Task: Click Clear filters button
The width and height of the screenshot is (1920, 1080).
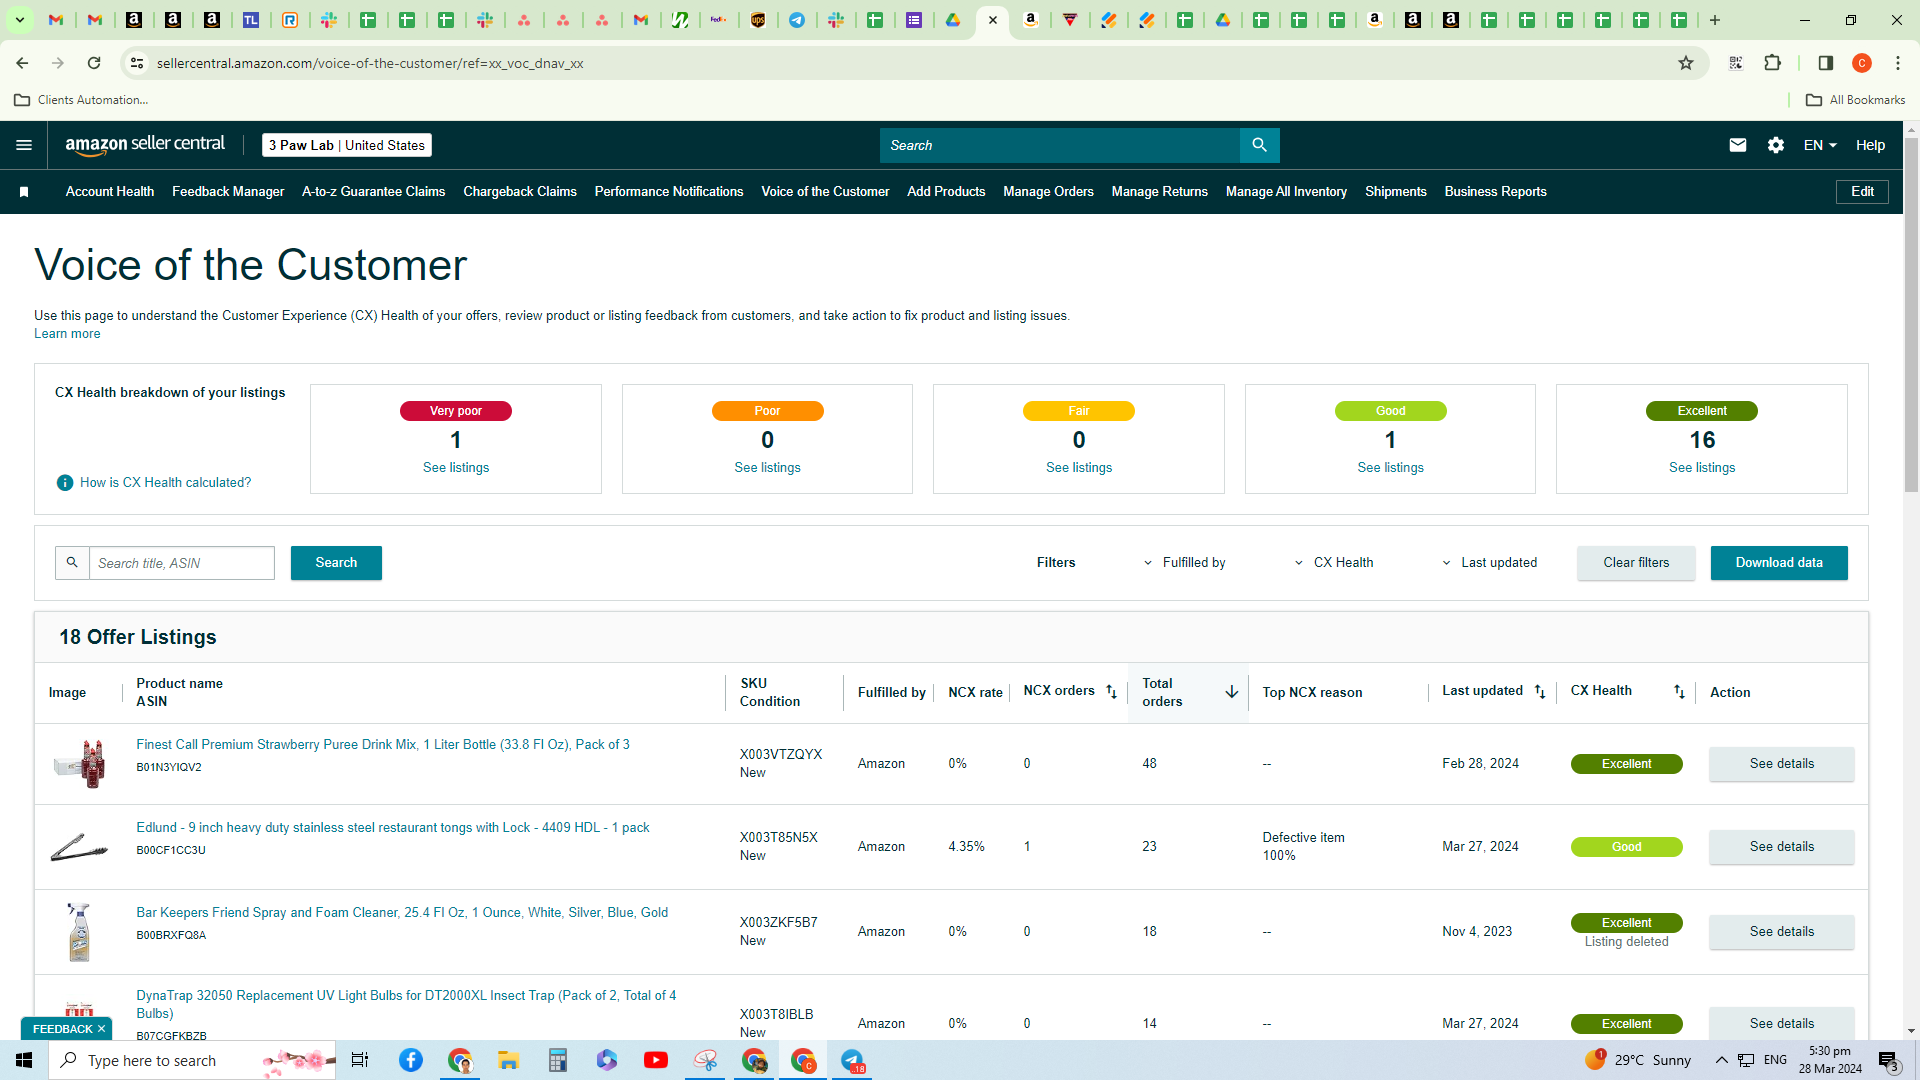Action: pyautogui.click(x=1636, y=563)
